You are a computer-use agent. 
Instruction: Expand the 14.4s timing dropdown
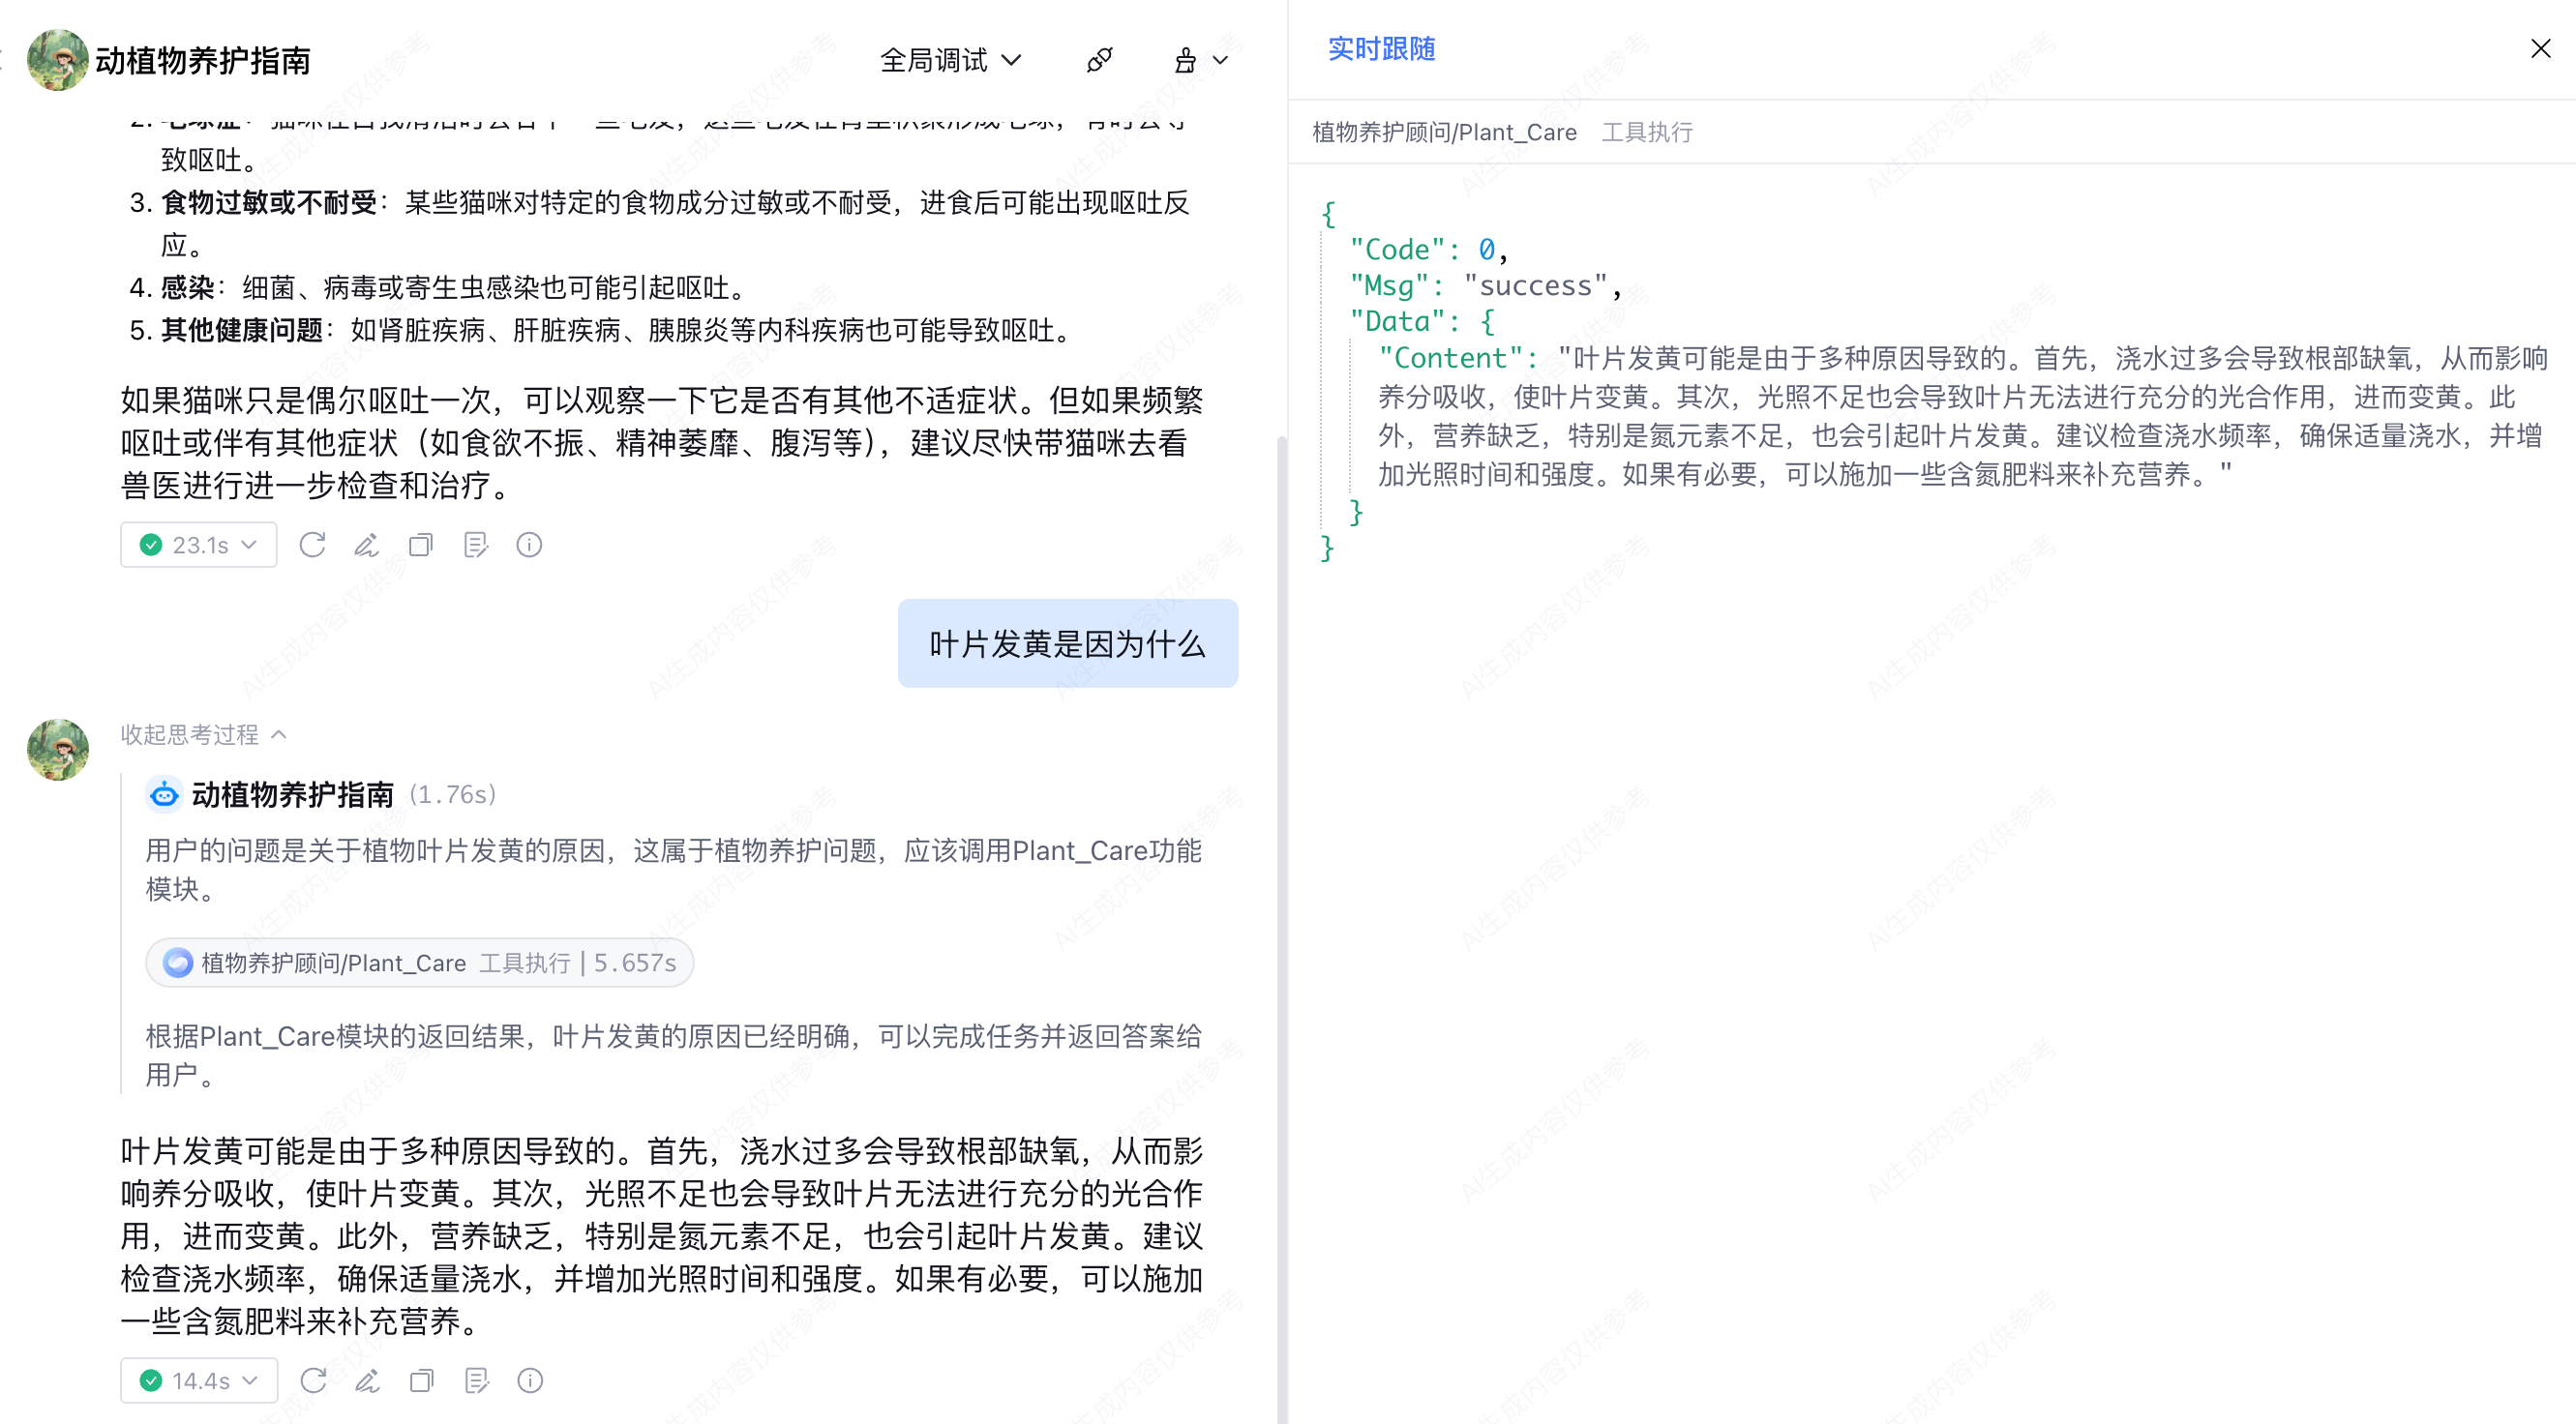199,1381
